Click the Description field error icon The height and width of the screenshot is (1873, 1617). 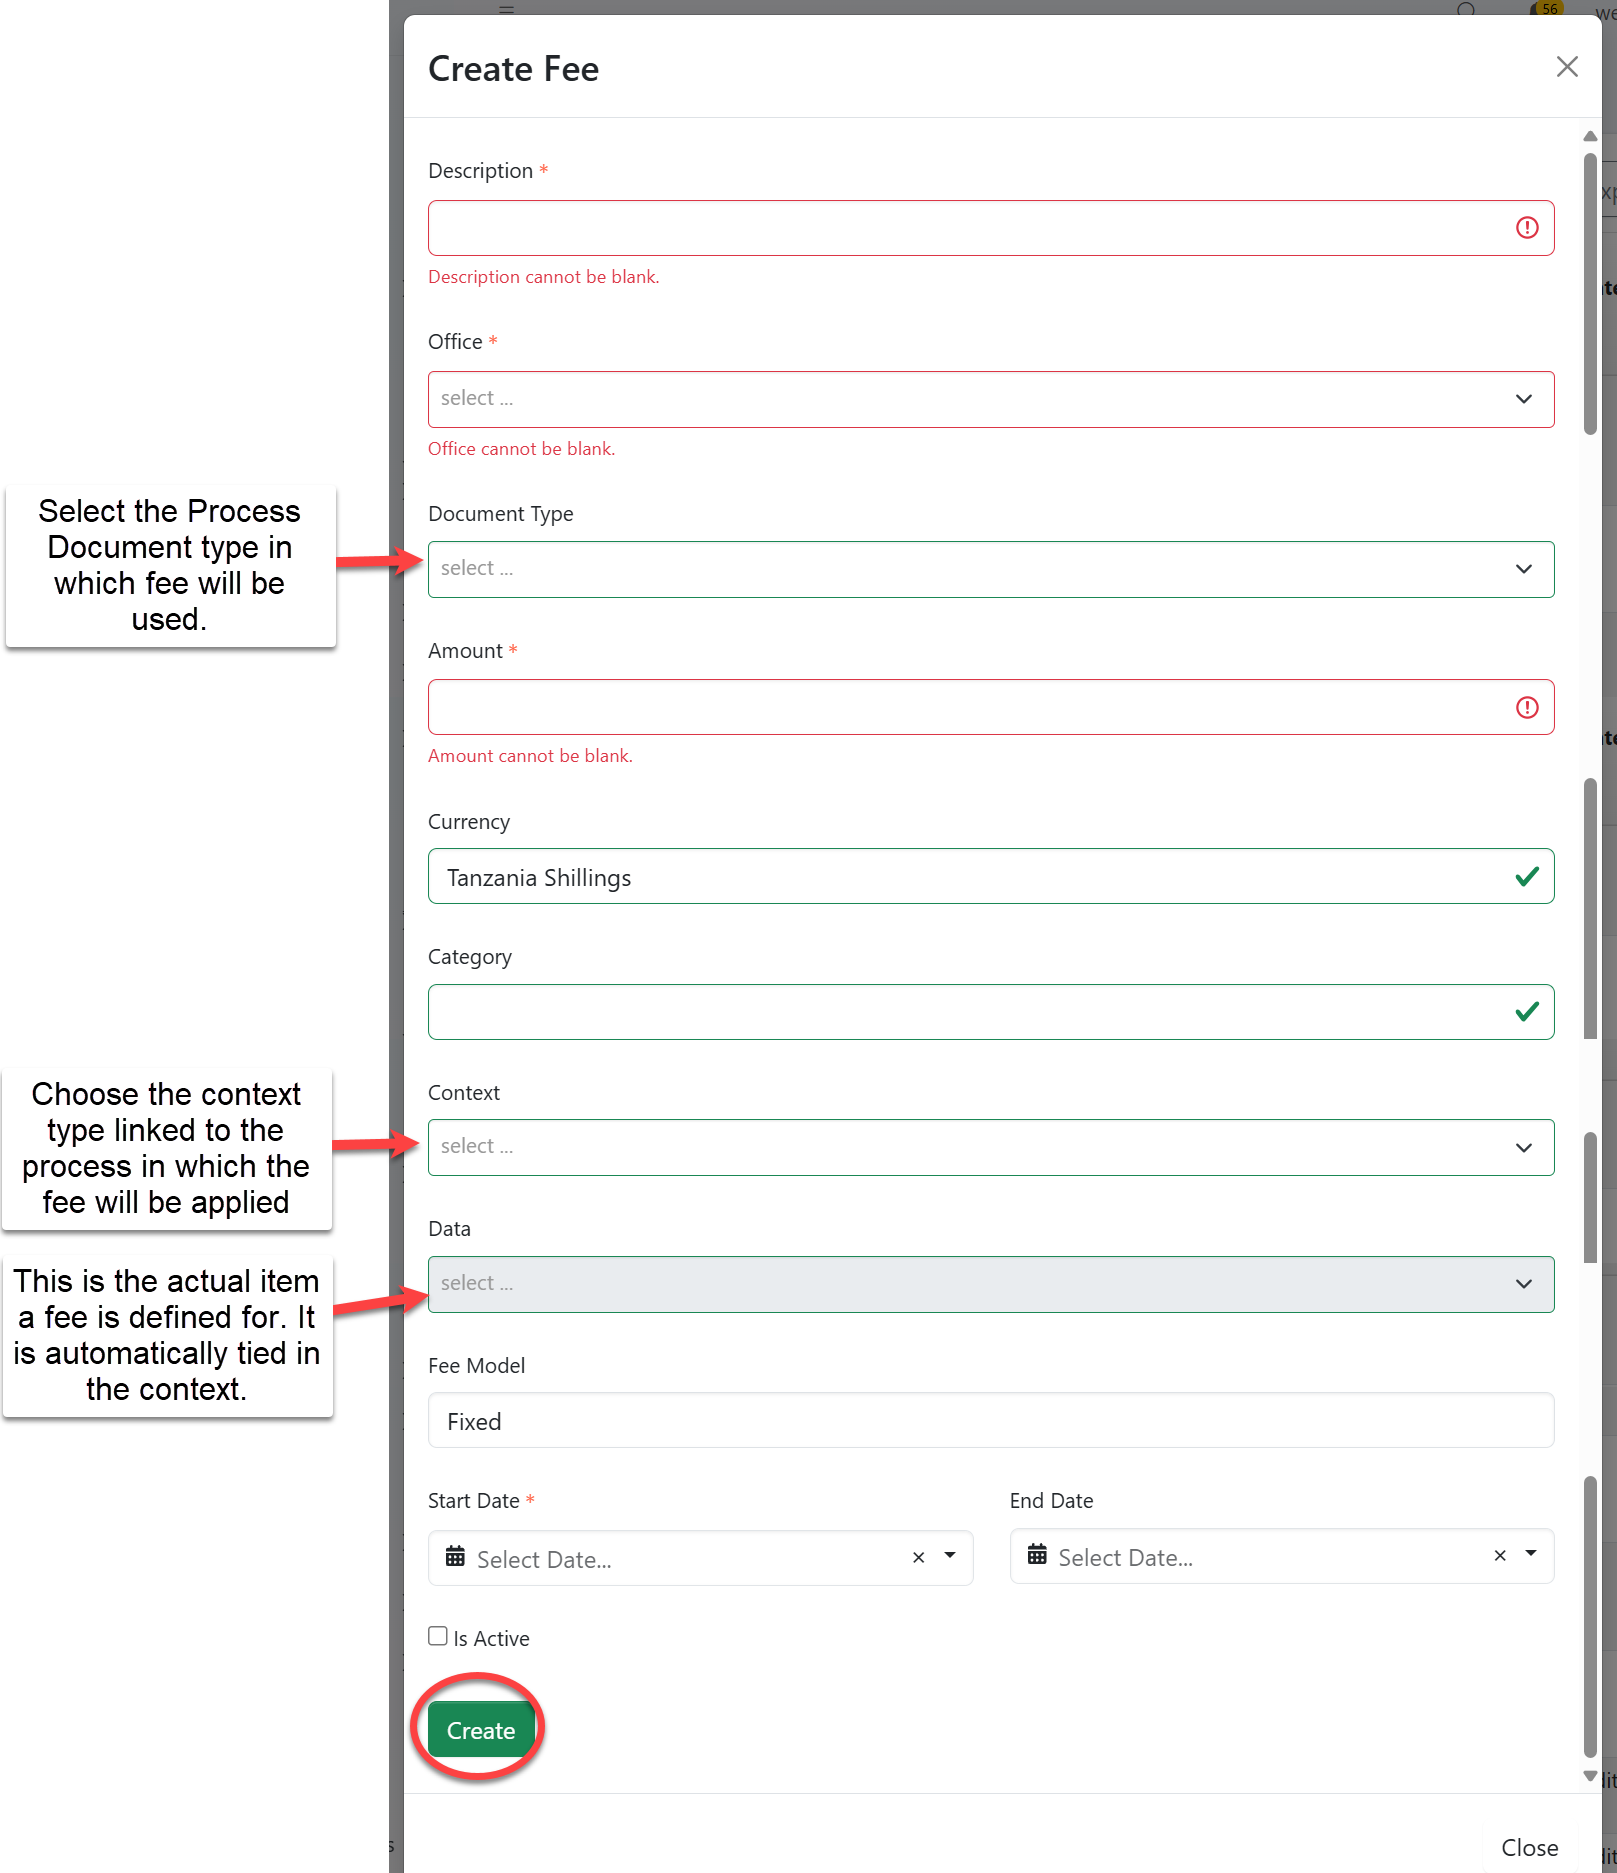(1526, 228)
